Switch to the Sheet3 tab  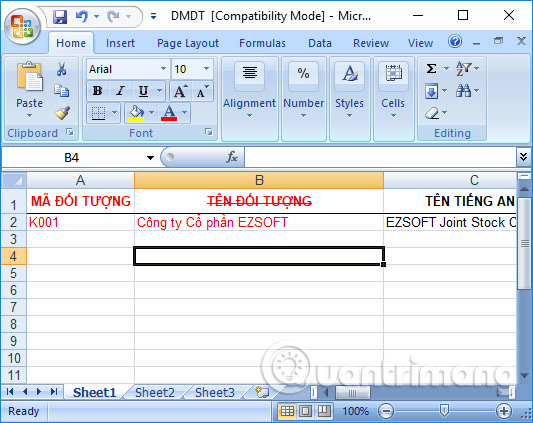[215, 392]
